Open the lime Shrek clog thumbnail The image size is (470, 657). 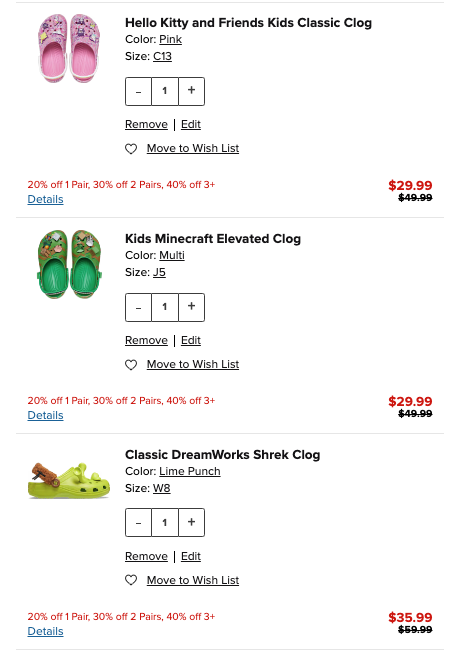[x=69, y=481]
